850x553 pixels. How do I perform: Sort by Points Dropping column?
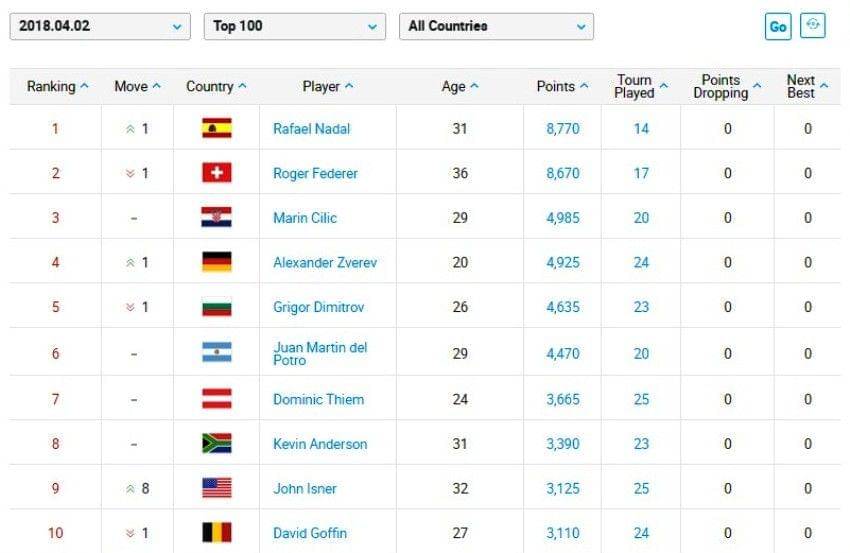coord(727,87)
